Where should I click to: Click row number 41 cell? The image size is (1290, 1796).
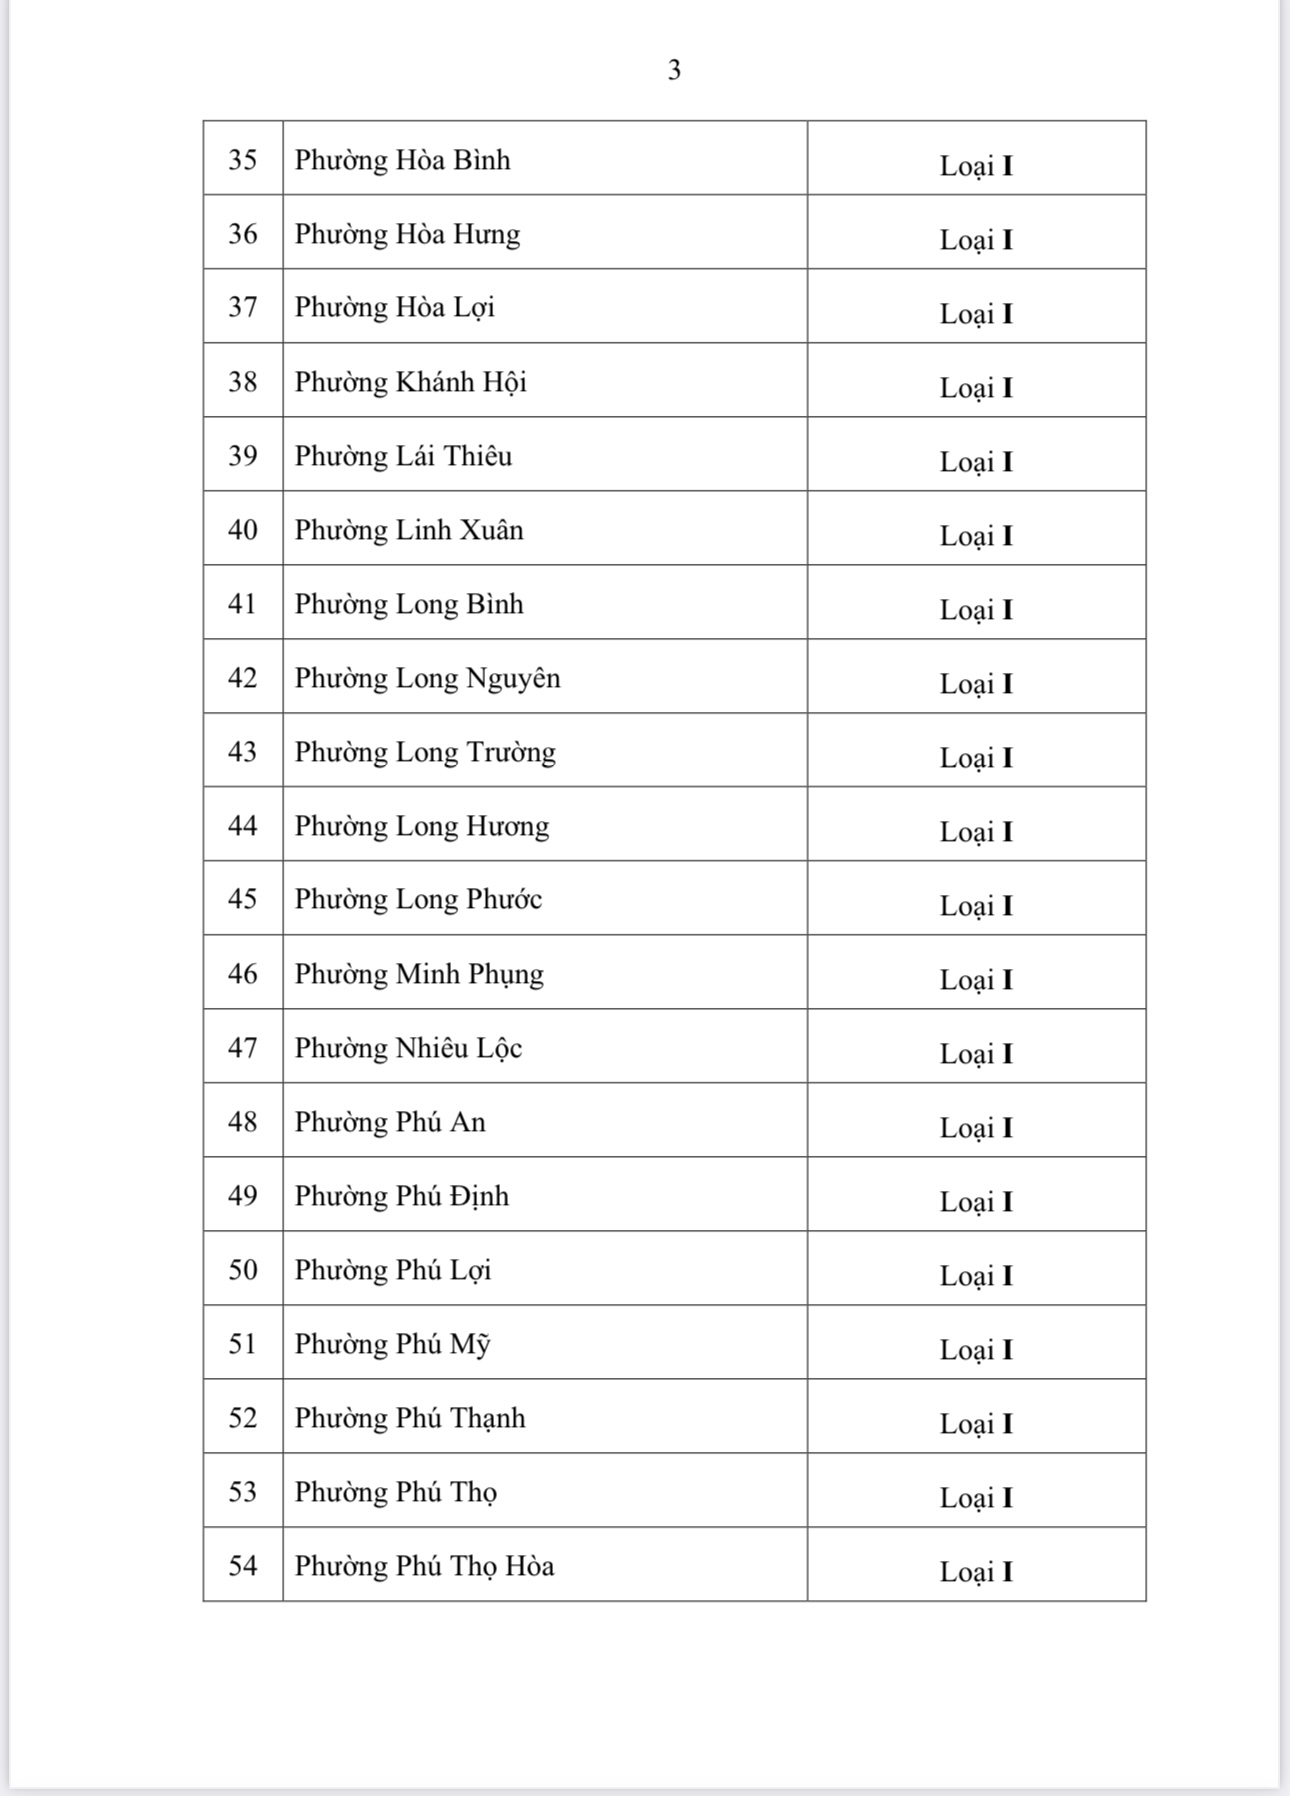[x=243, y=603]
